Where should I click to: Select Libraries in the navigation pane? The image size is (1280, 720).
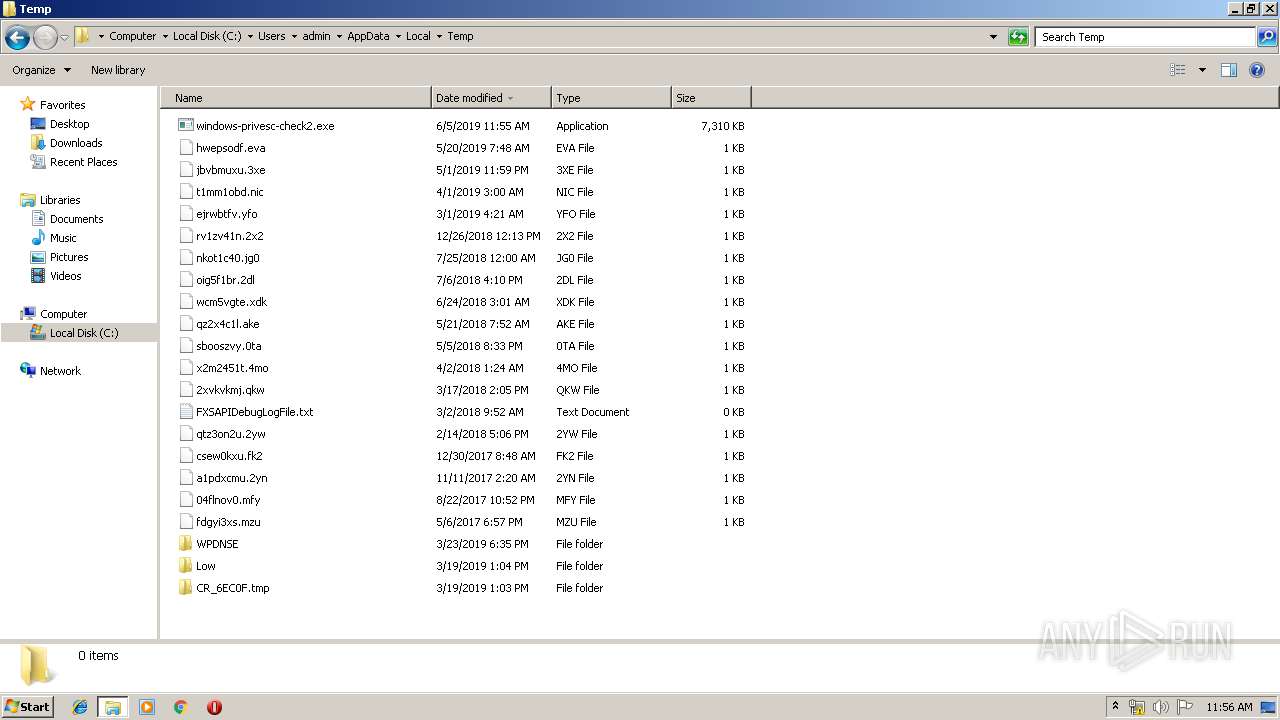(60, 200)
